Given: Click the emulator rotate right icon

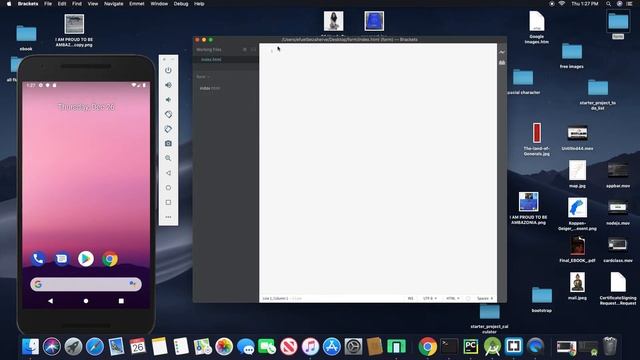Looking at the screenshot, I should coord(168,129).
